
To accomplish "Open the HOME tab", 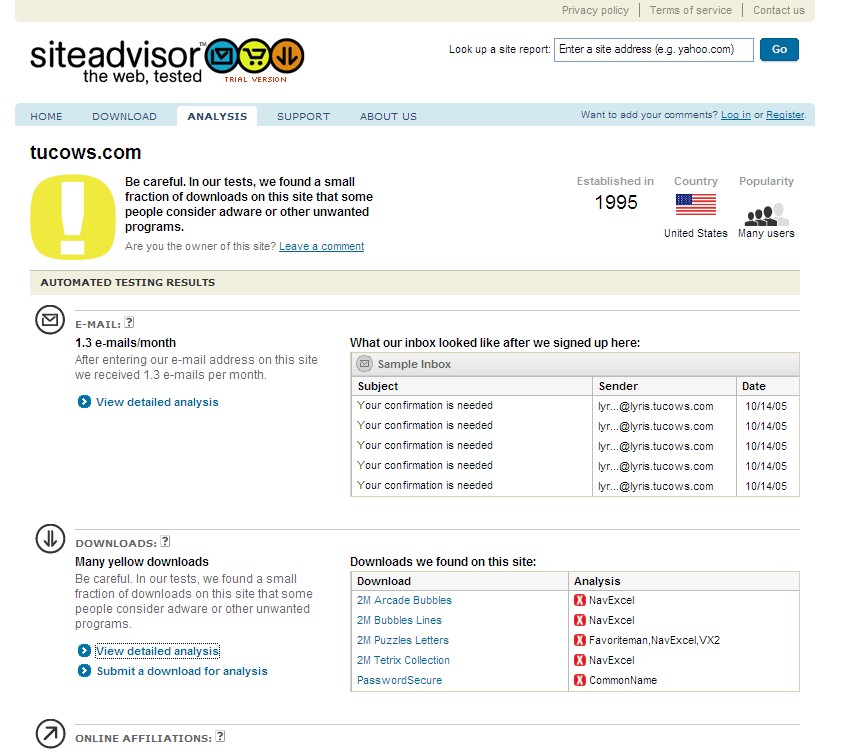I will (46, 117).
